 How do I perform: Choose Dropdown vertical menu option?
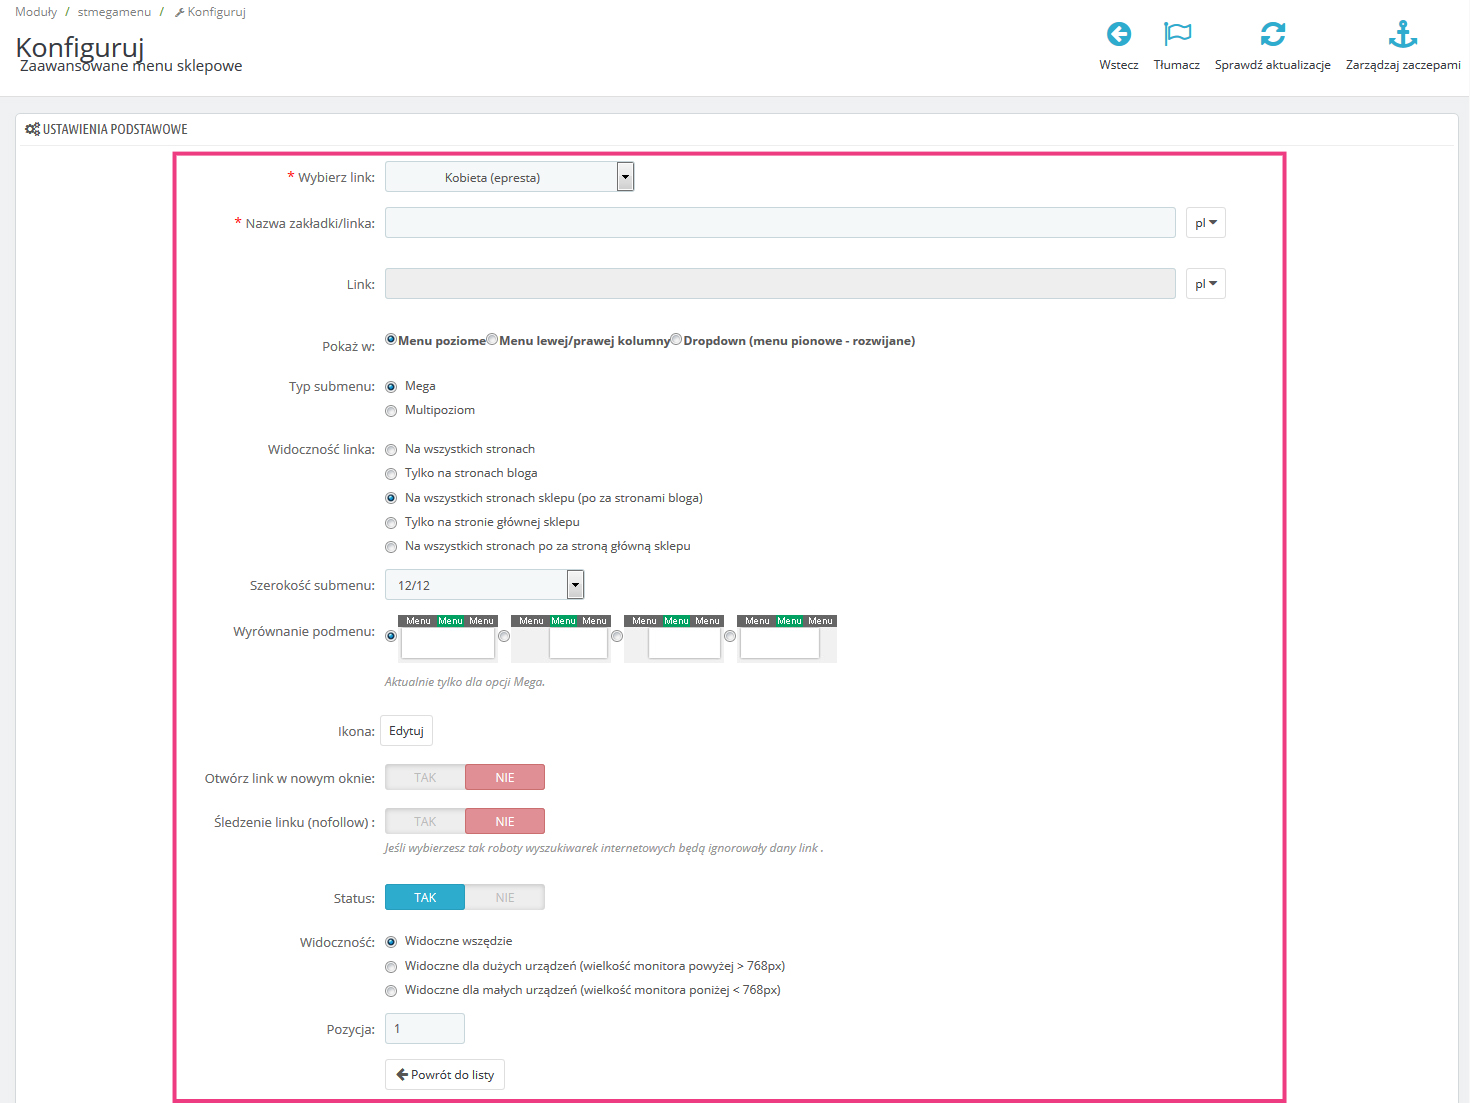click(x=677, y=340)
